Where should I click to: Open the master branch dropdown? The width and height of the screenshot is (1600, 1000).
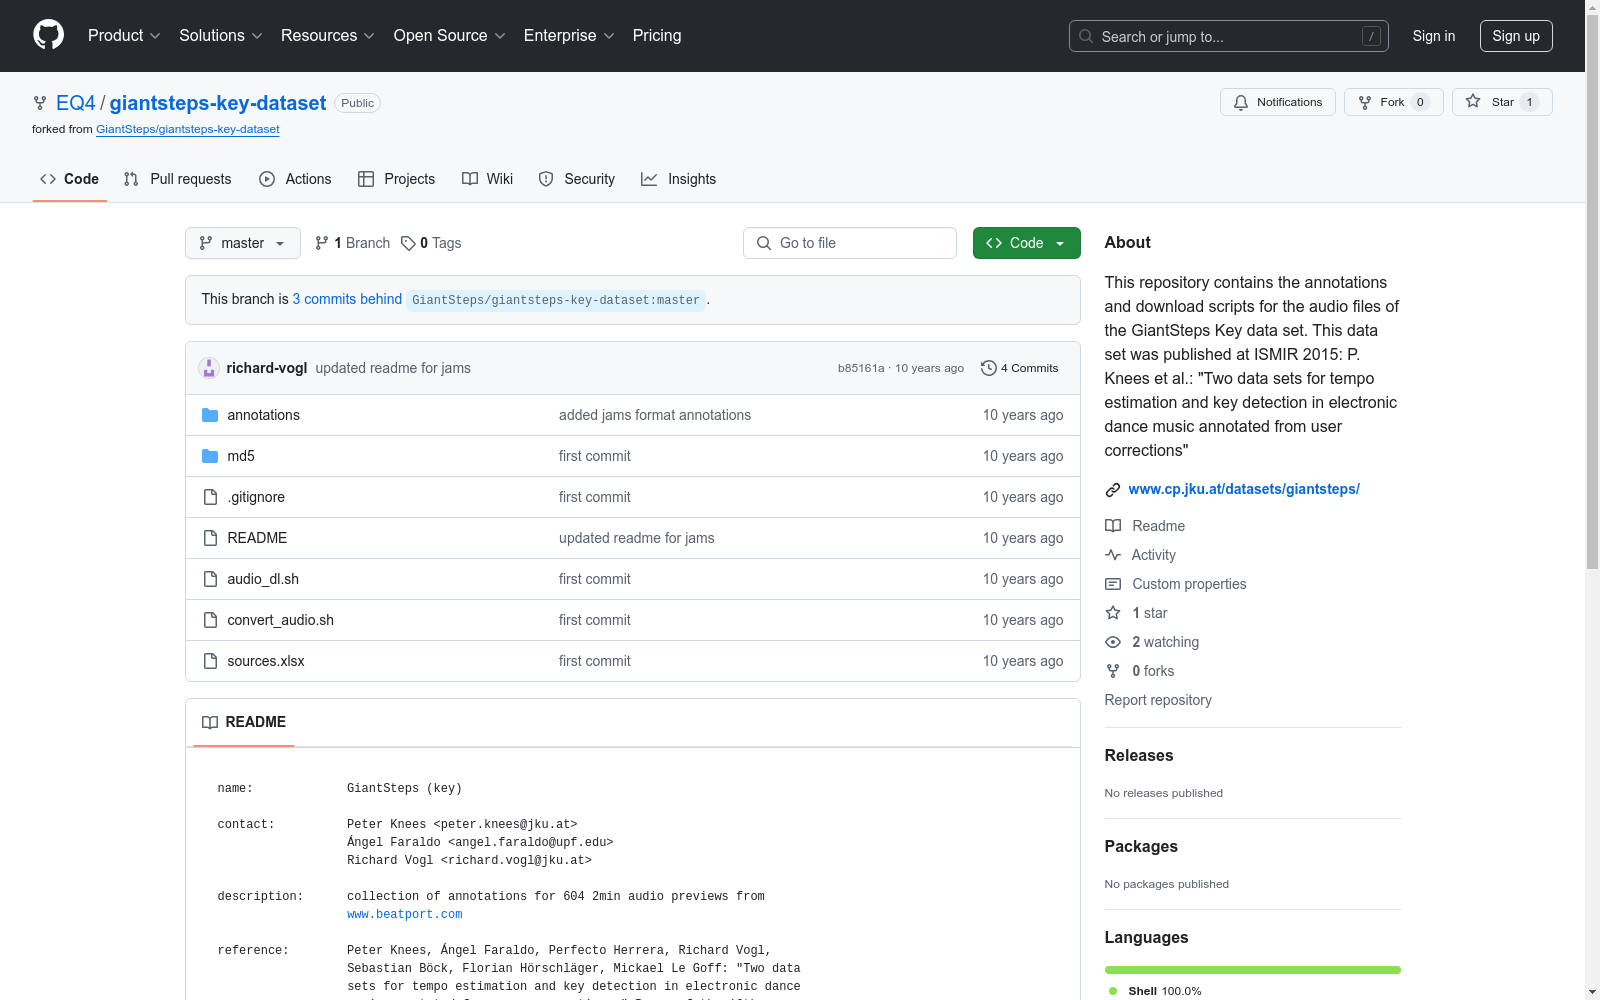[x=243, y=243]
